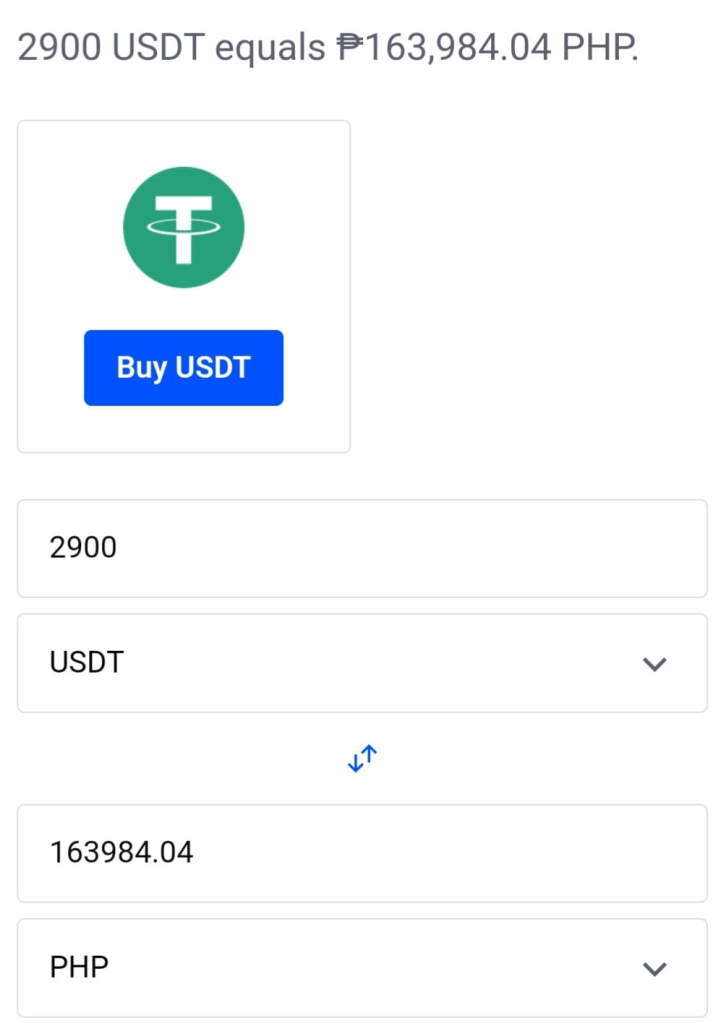Open the USDT currency dropdown

click(362, 663)
